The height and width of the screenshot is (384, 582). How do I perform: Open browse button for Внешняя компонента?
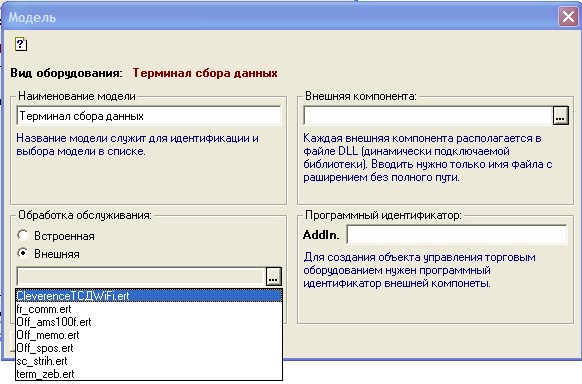tap(560, 116)
